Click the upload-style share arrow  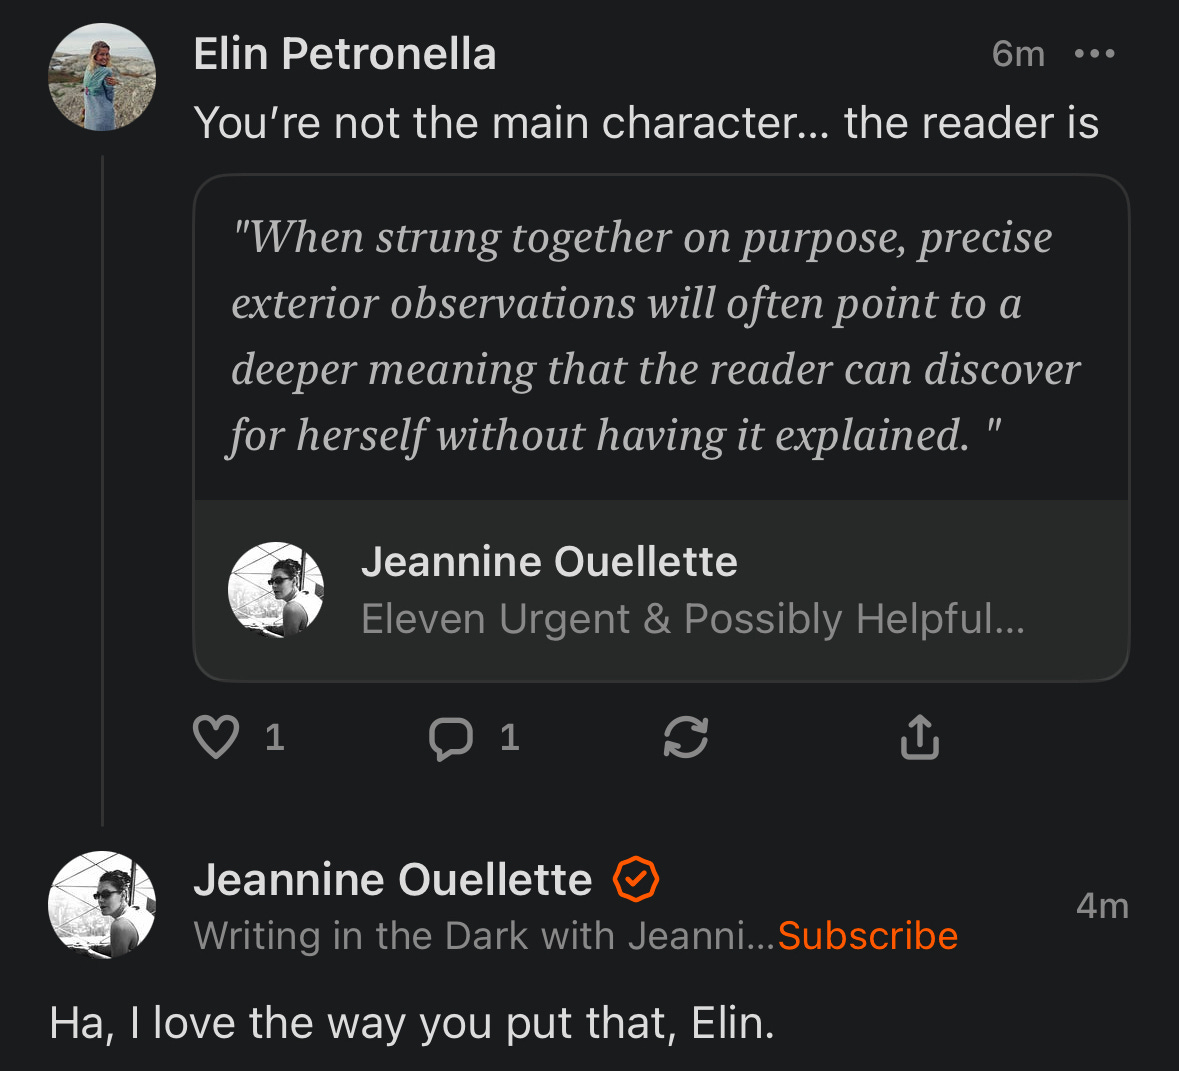coord(919,738)
